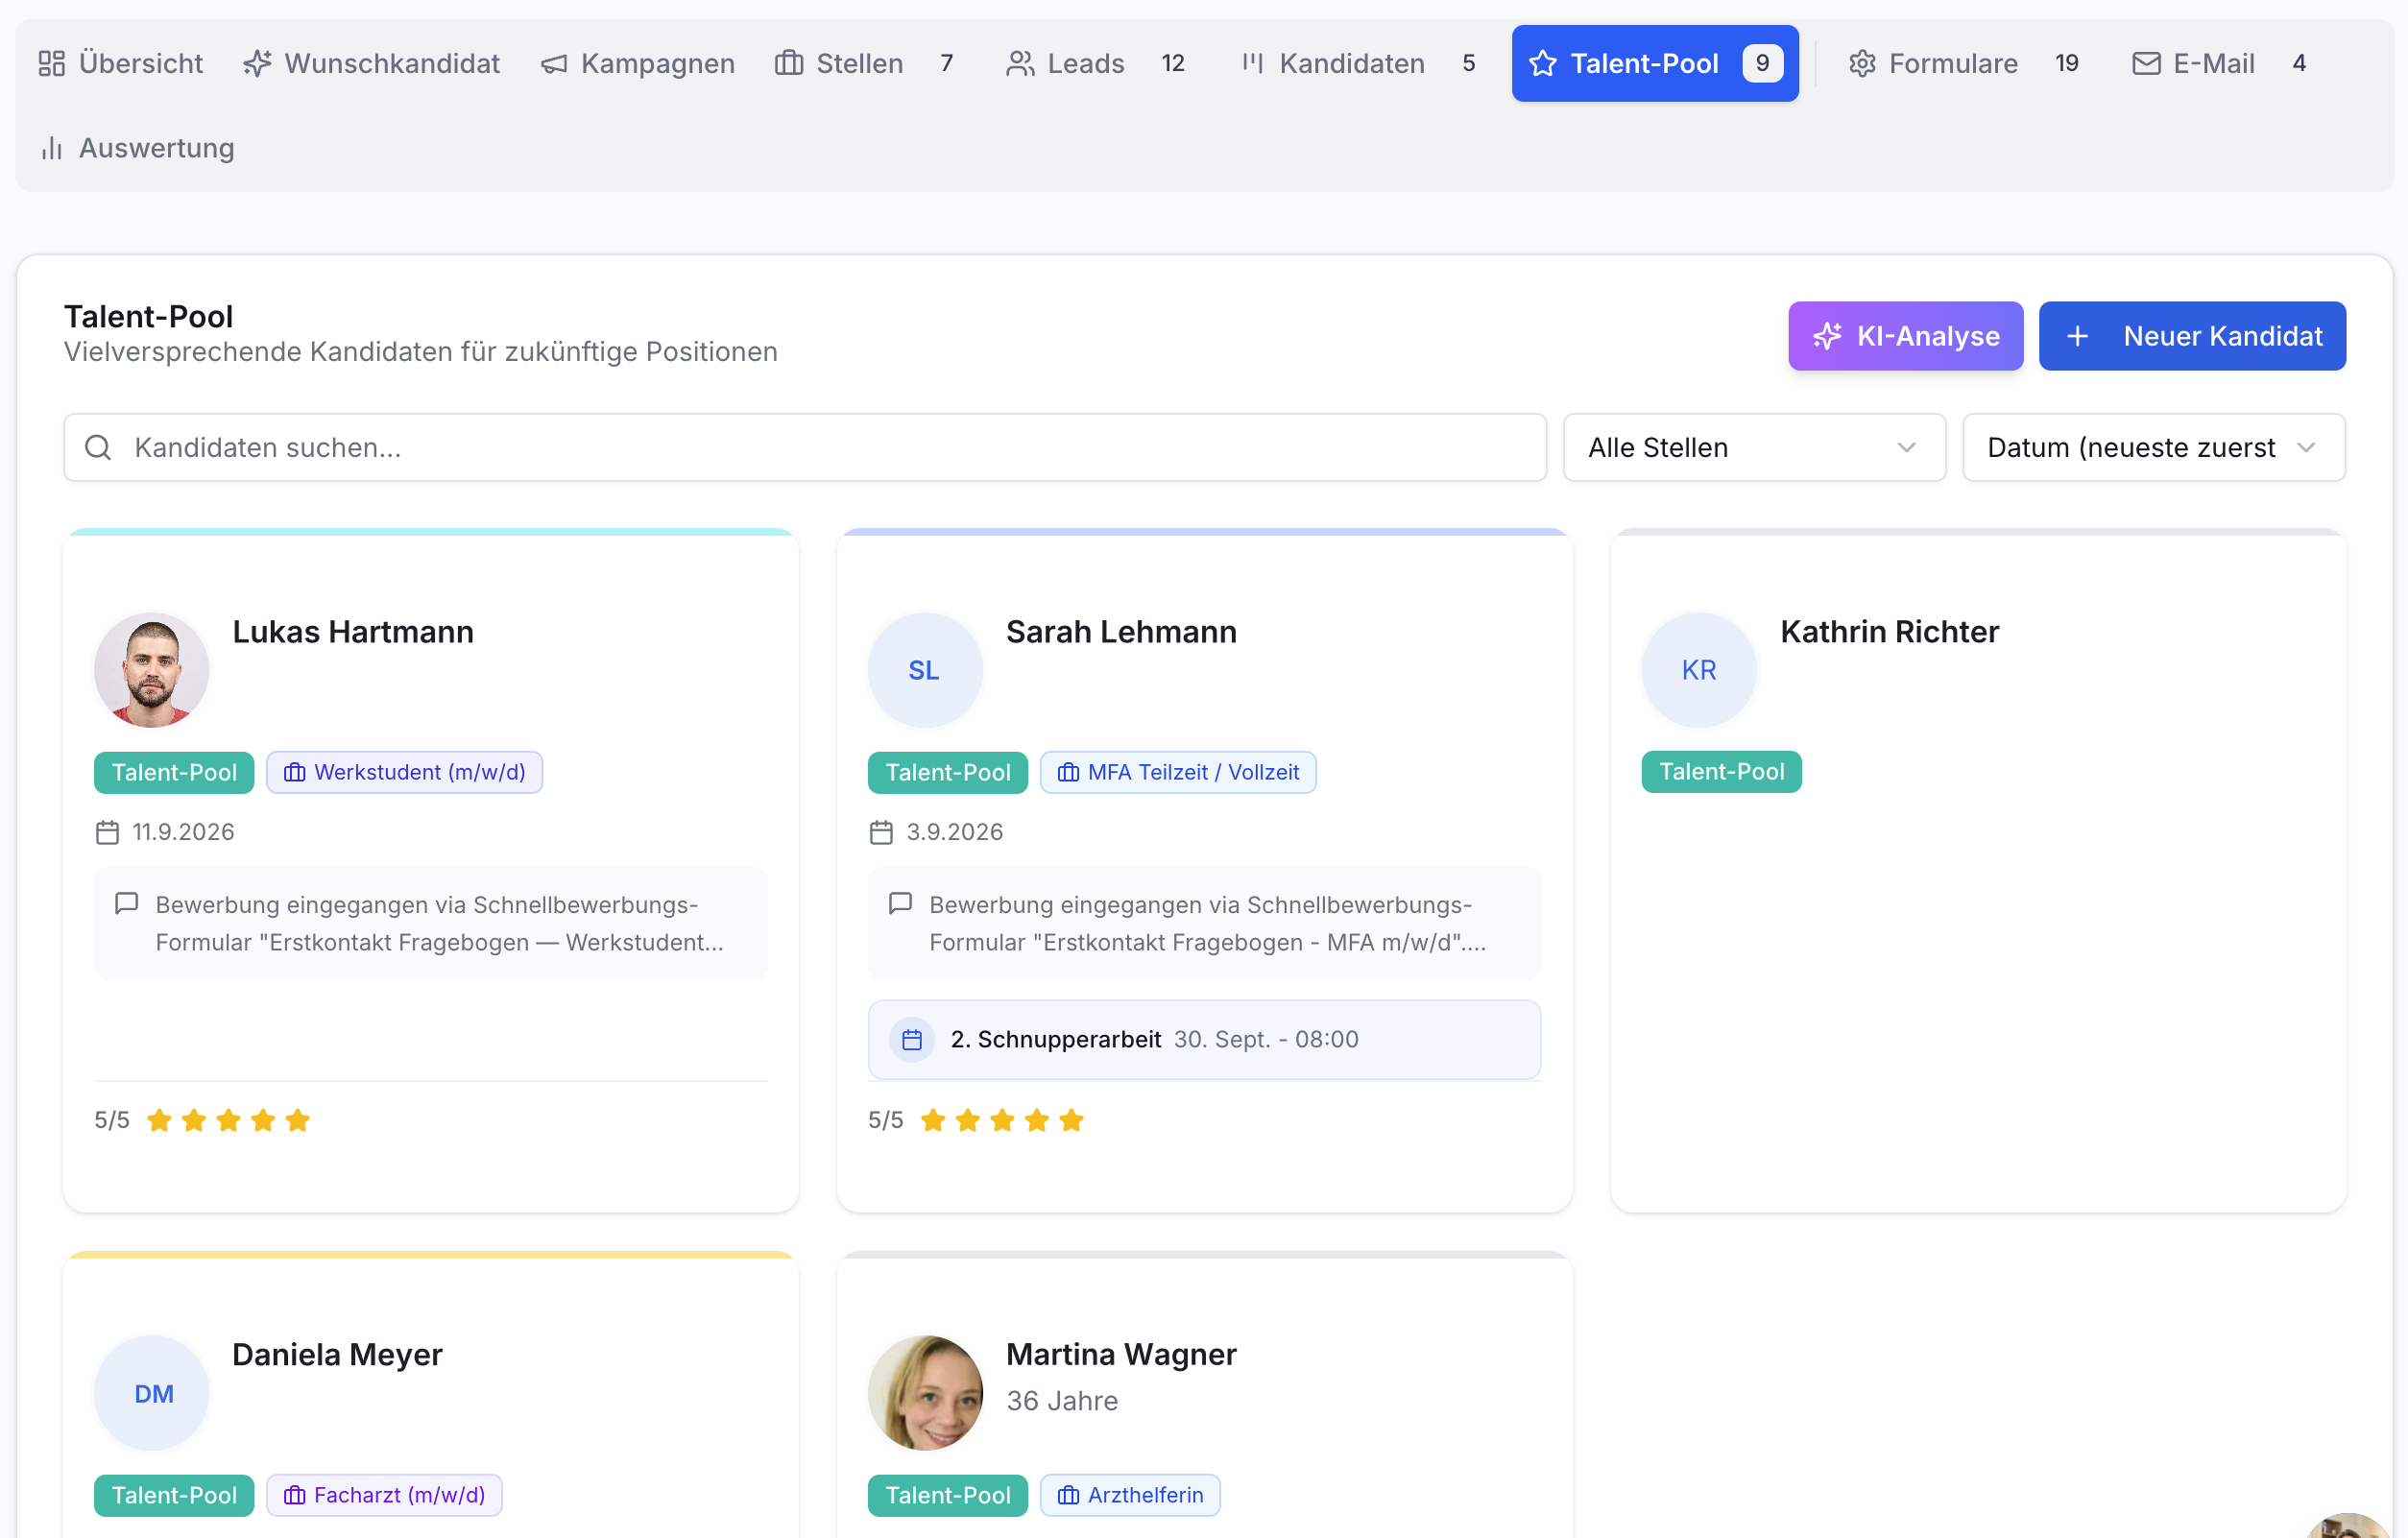The image size is (2408, 1538).
Task: Open the Übersicht tab
Action: 120,63
